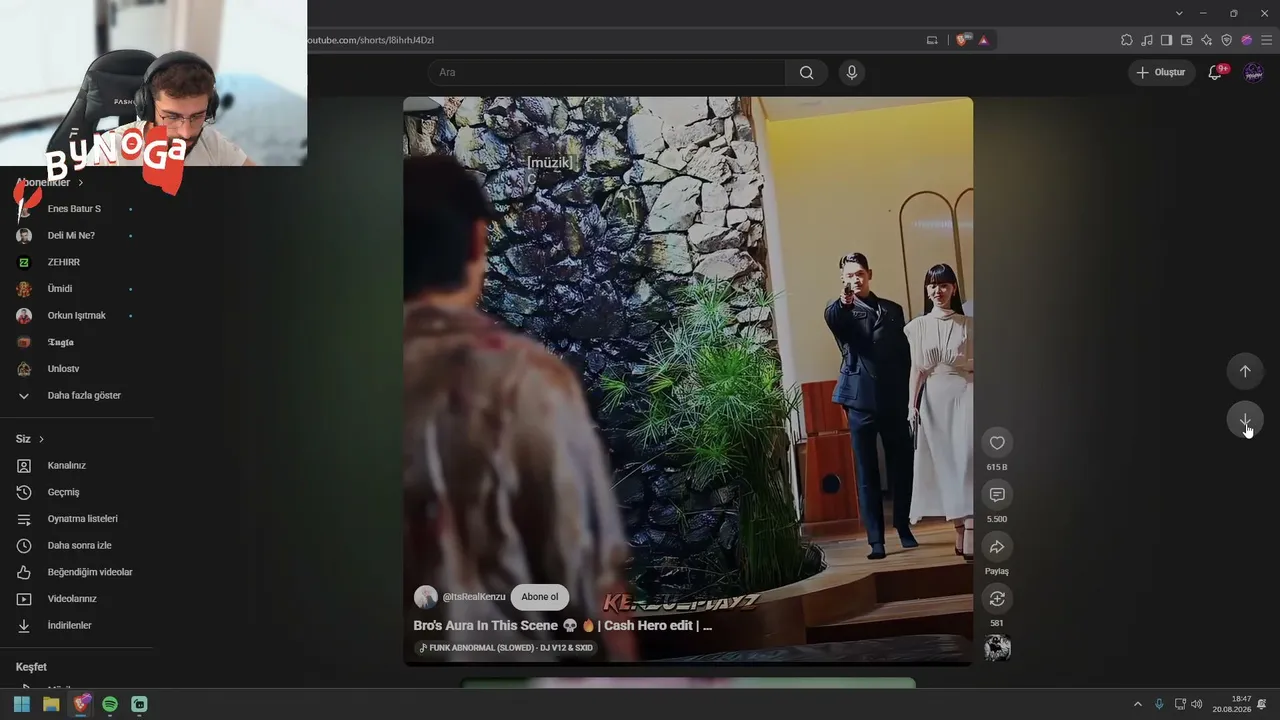Screen dimensions: 1280x720
Task: Click into the Ara search field
Action: click(607, 72)
